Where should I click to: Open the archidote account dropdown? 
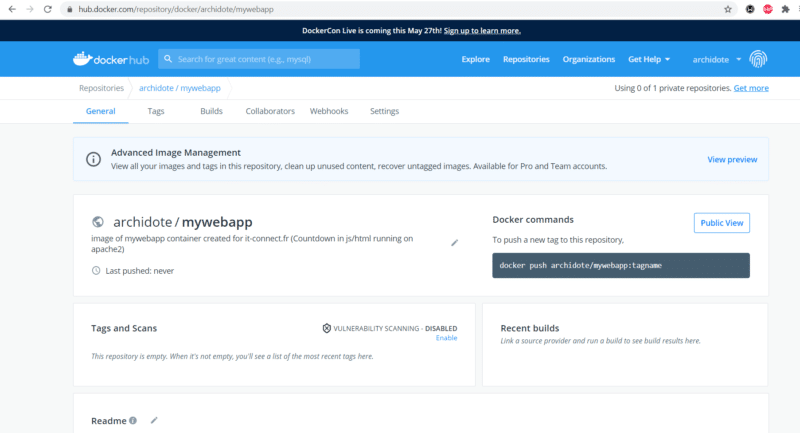717,60
